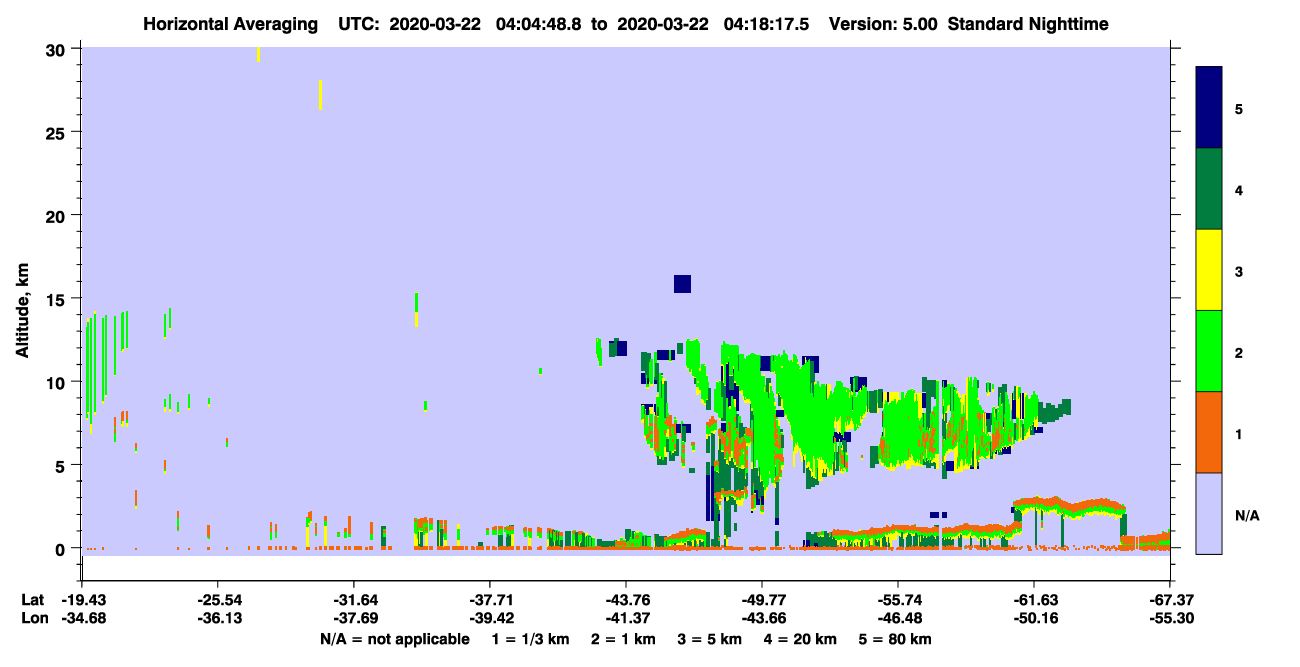The width and height of the screenshot is (1300, 667).
Task: Click longitude value -55.30
Action: (x=1170, y=618)
